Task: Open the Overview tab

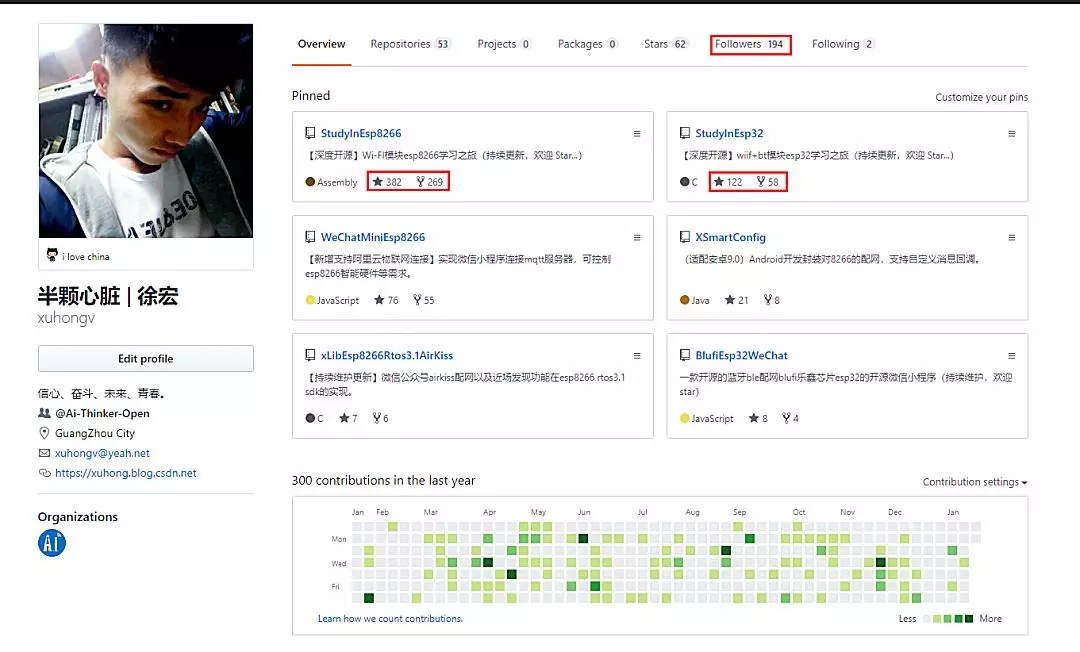Action: [321, 44]
